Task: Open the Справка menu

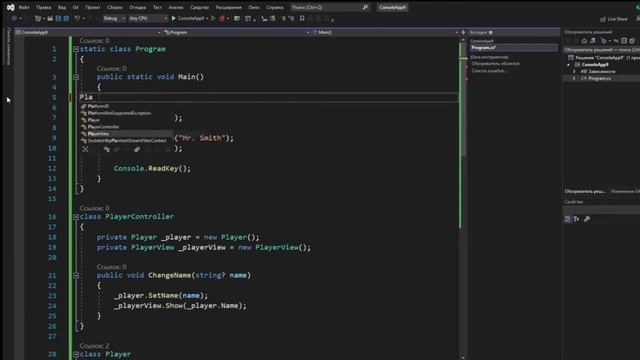Action: [275, 7]
